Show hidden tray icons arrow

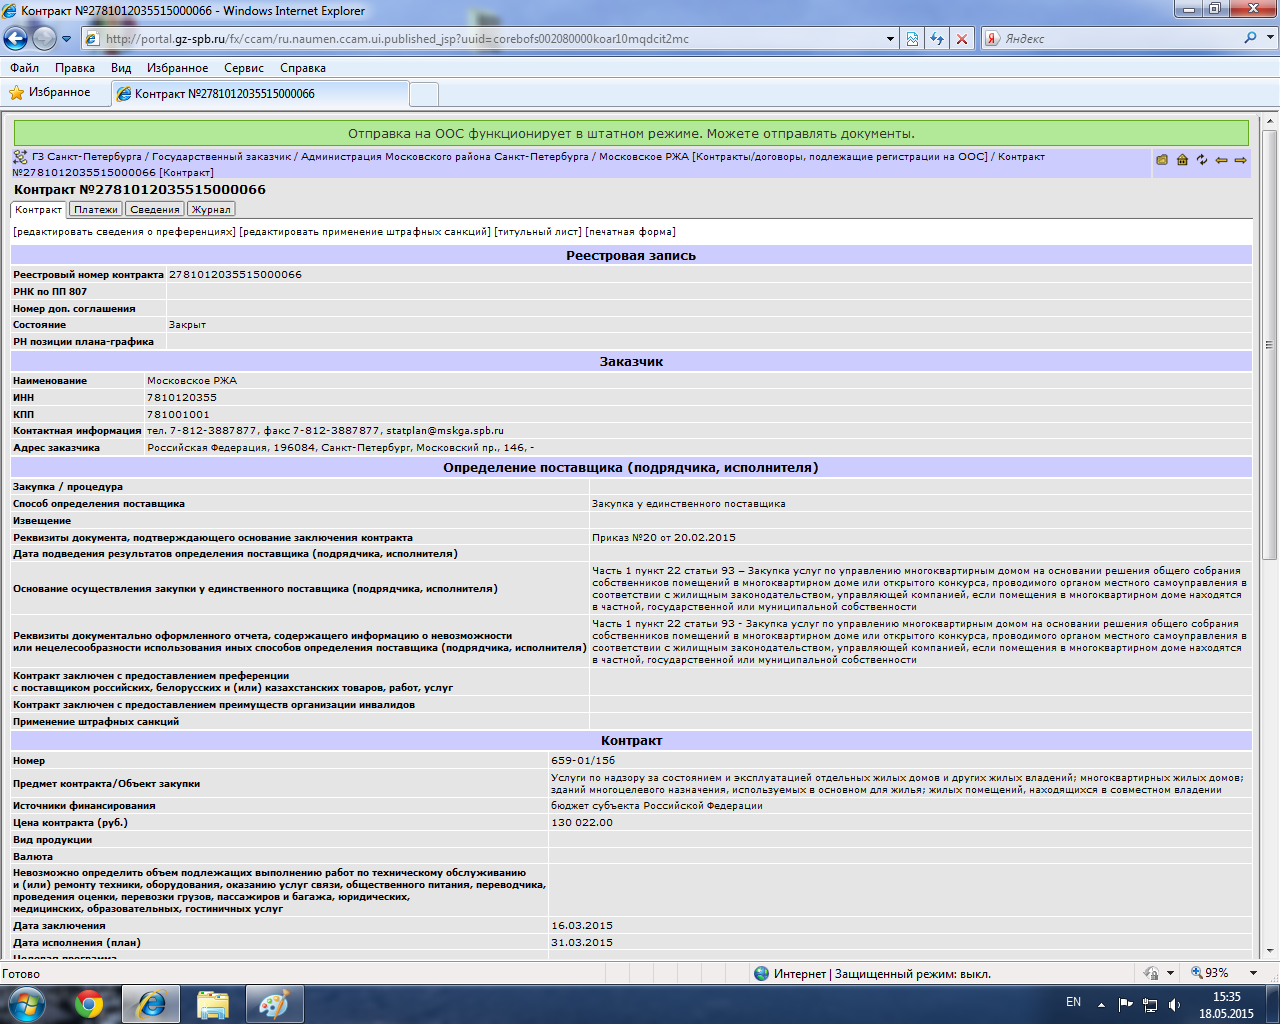coord(1101,1004)
